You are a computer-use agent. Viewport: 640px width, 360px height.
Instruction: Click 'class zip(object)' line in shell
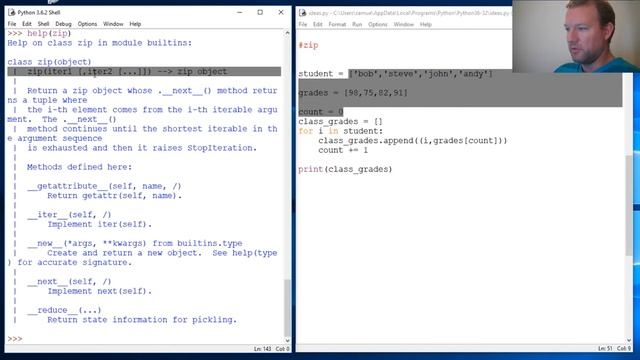(x=49, y=62)
